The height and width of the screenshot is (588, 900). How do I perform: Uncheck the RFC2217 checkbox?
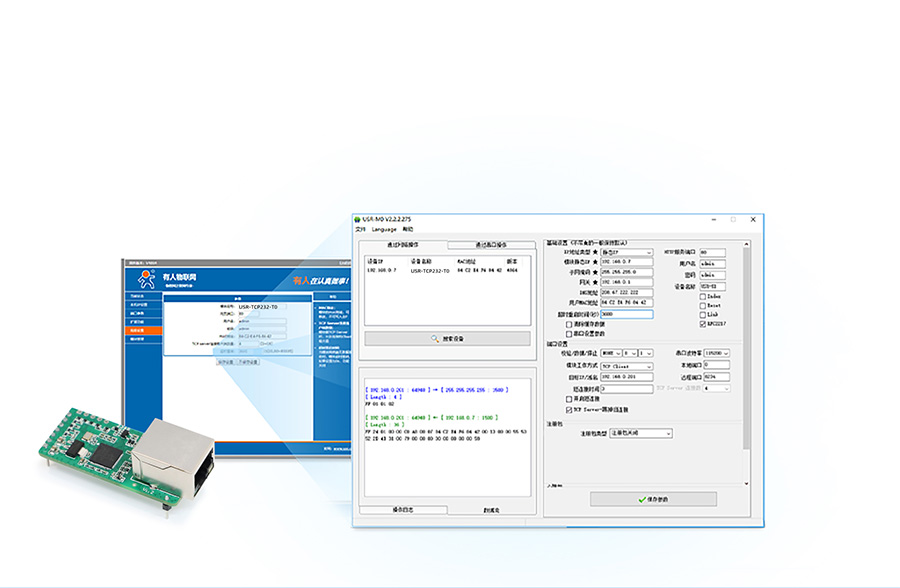[703, 323]
